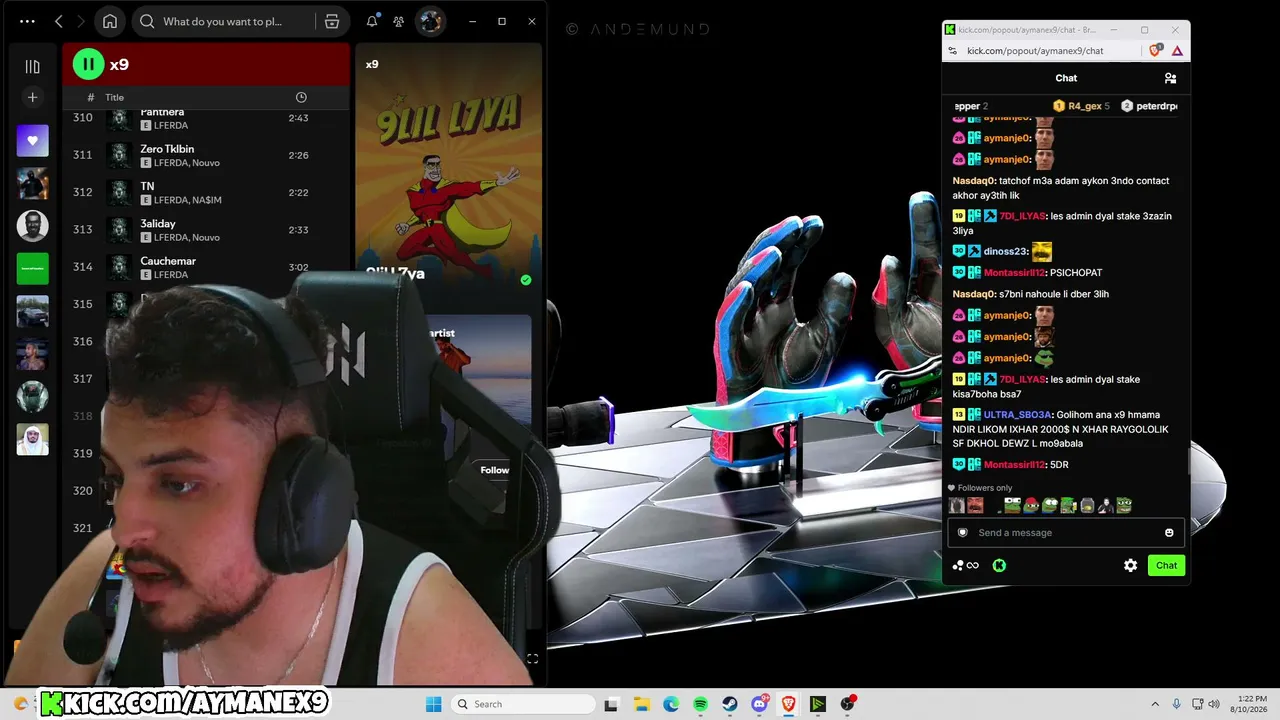
Task: Open File Explorer from the taskbar
Action: click(x=641, y=704)
